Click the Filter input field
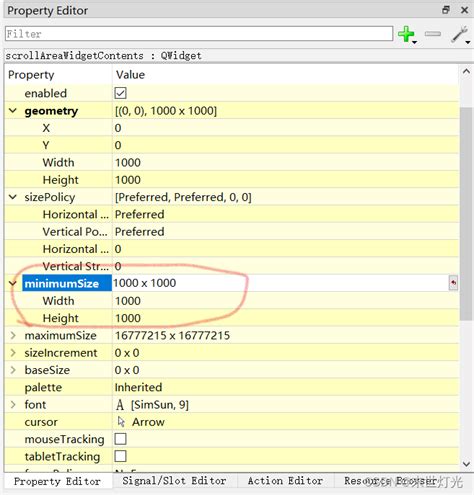Image resolution: width=474 pixels, height=495 pixels. tap(199, 34)
